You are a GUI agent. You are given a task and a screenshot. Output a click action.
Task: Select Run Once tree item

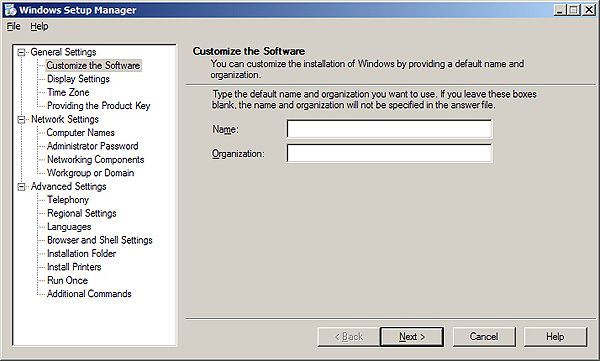coord(67,281)
